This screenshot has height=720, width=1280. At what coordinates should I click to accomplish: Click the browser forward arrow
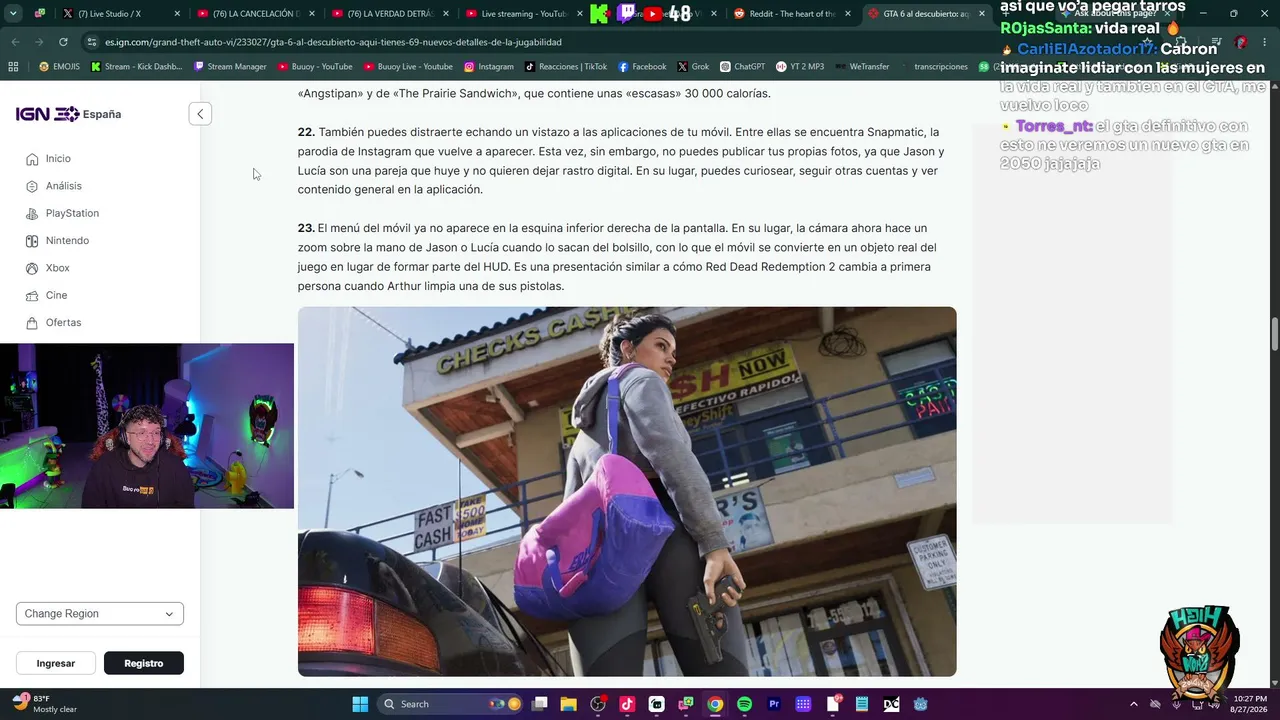coord(39,42)
